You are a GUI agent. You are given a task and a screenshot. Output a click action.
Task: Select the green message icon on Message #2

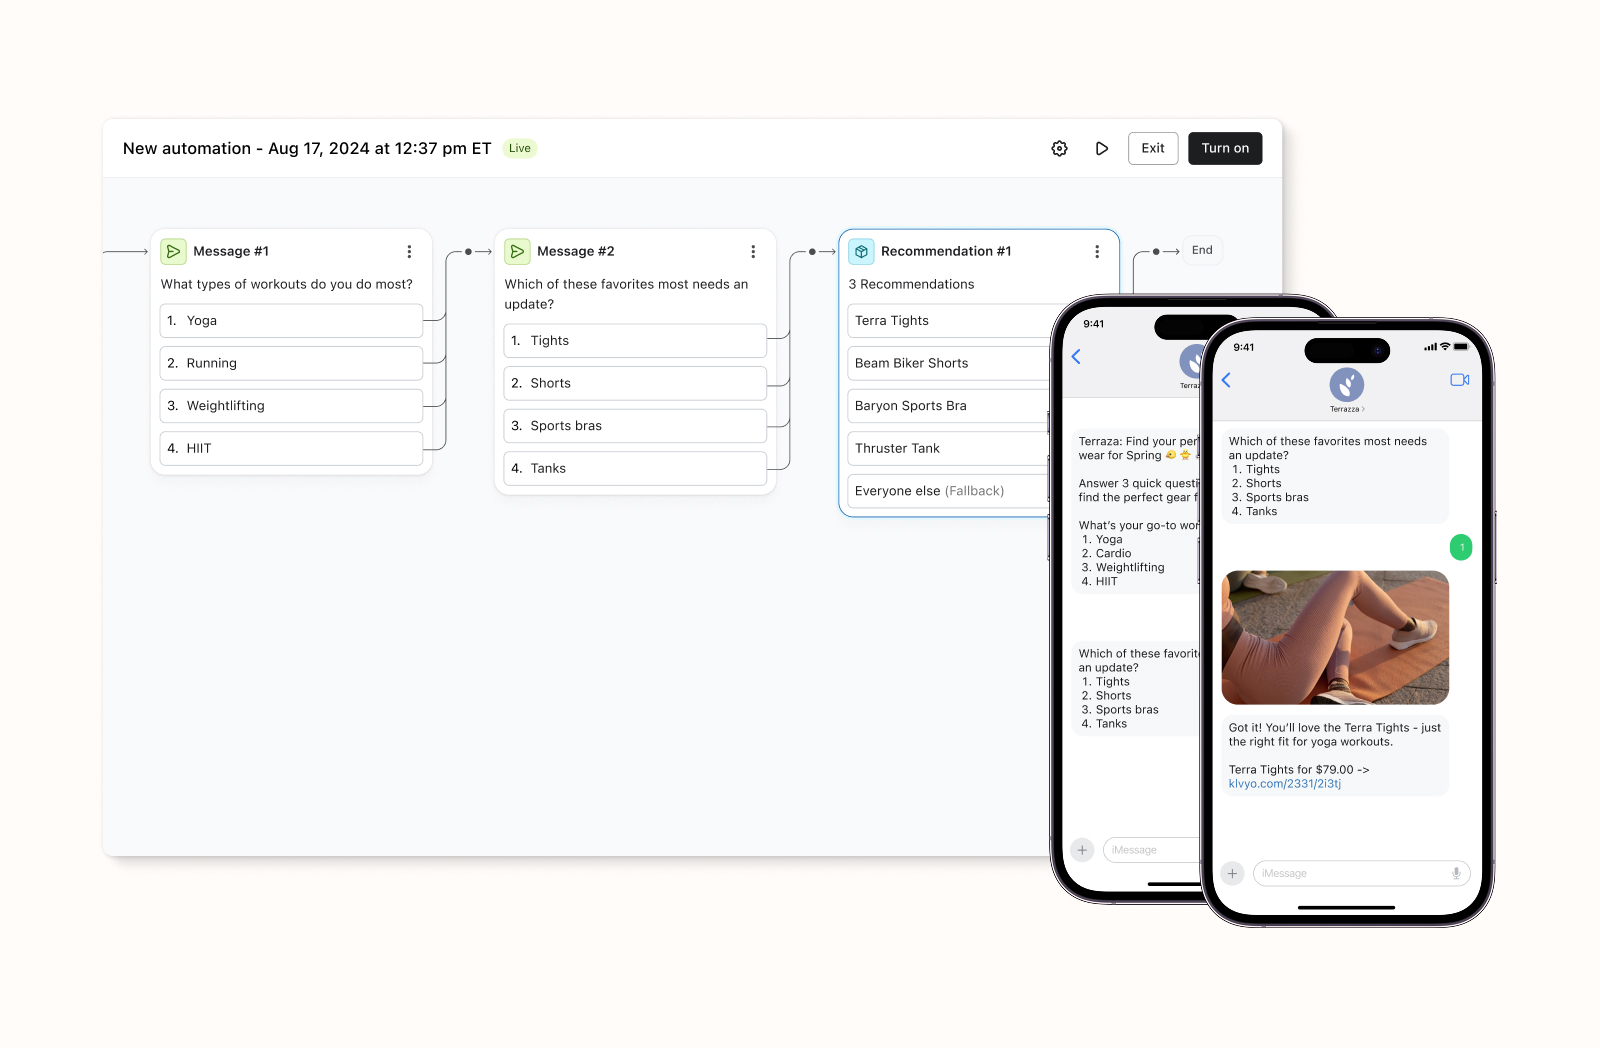(x=517, y=251)
